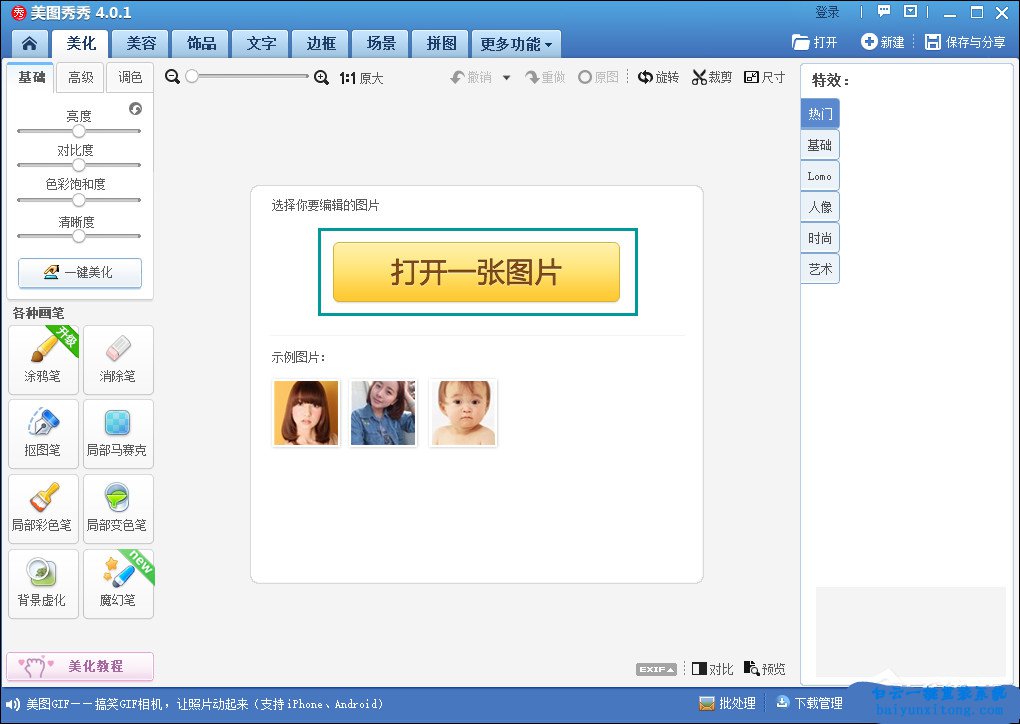Select the 魔幻笔 magic brush tool
Image resolution: width=1020 pixels, height=724 pixels.
[118, 583]
